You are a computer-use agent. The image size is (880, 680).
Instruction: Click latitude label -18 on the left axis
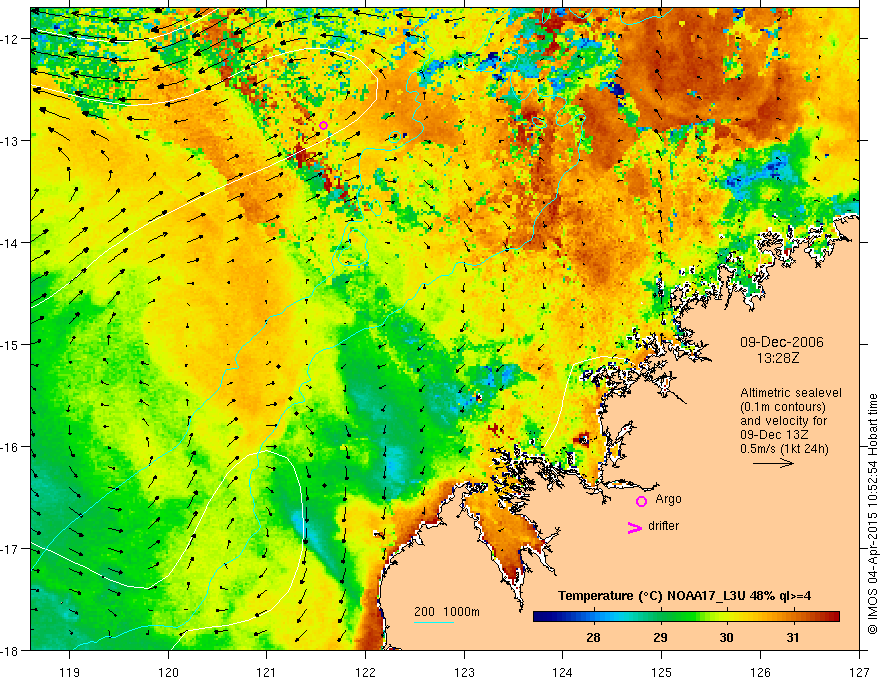11,650
